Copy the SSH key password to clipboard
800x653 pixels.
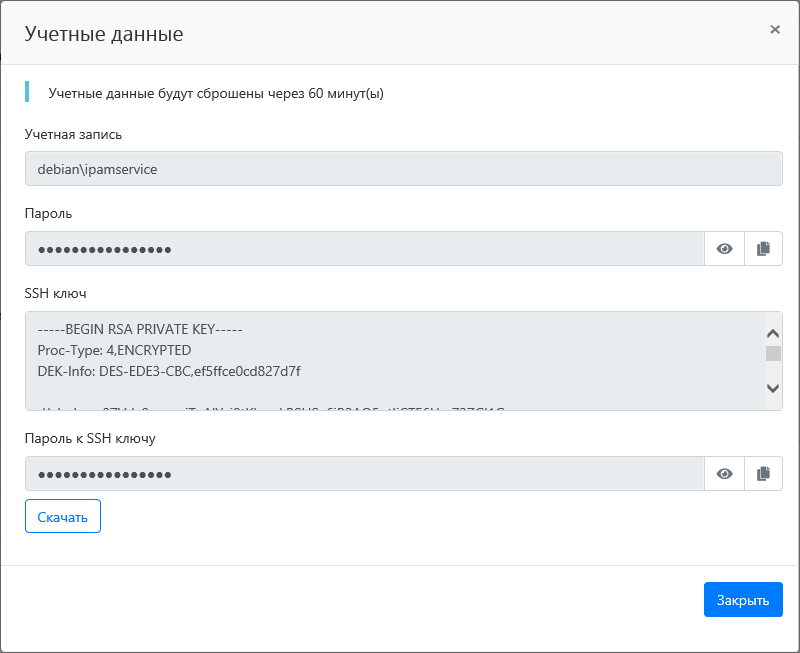point(763,474)
